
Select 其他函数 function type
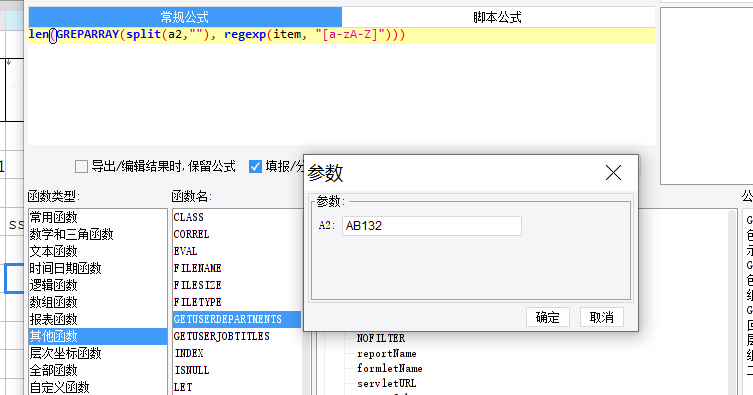pyautogui.click(x=97, y=336)
